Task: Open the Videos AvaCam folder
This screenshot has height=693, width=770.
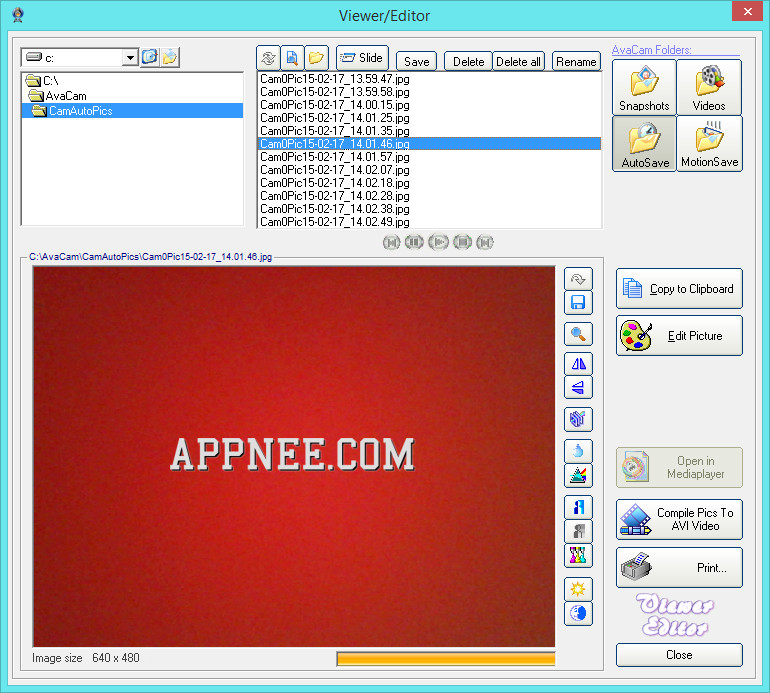Action: 709,87
